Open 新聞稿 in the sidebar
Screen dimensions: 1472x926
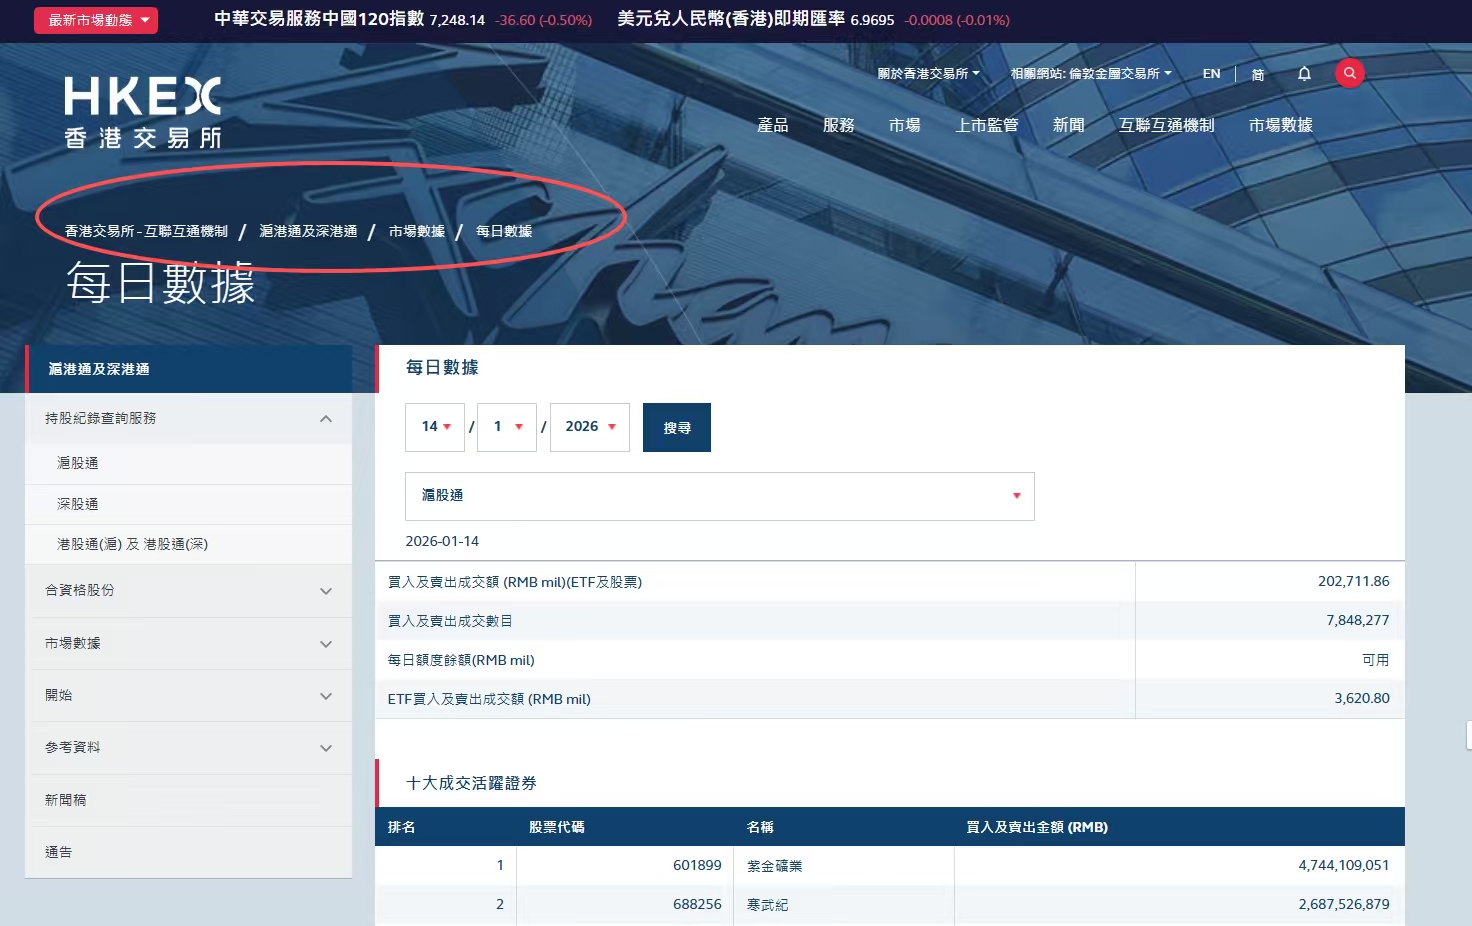(65, 800)
